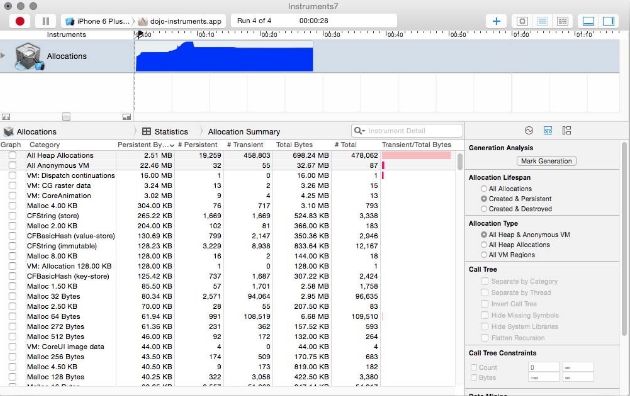The width and height of the screenshot is (630, 396).
Task: Check graph box for All Heap Allocations
Action: click(x=12, y=155)
